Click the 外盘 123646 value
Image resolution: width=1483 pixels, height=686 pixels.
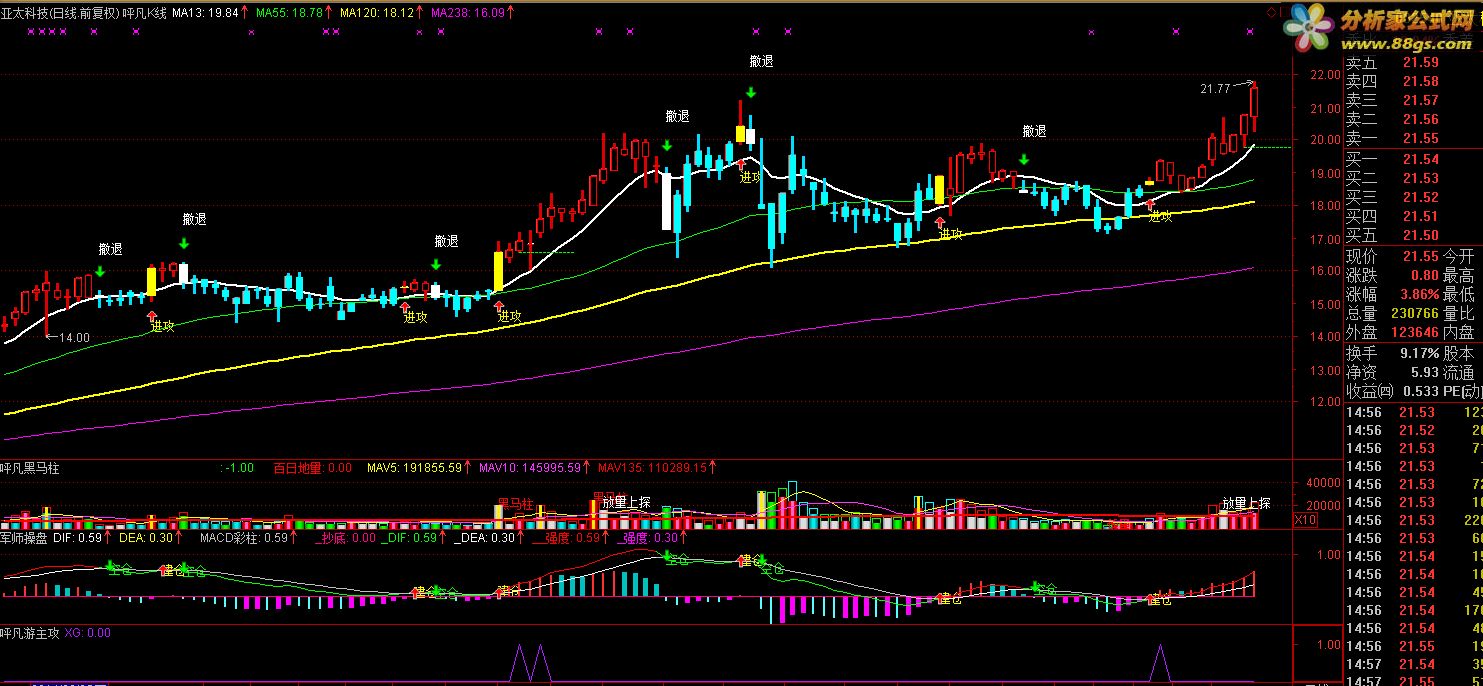click(x=1415, y=333)
